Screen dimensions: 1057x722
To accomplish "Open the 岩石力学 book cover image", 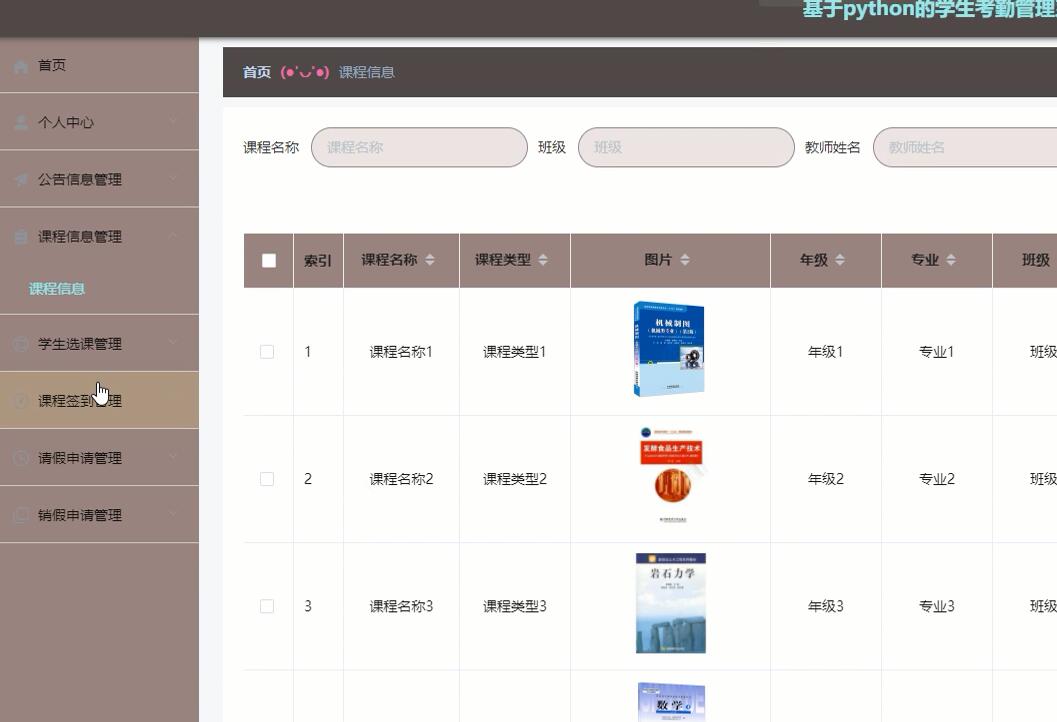I will click(671, 603).
